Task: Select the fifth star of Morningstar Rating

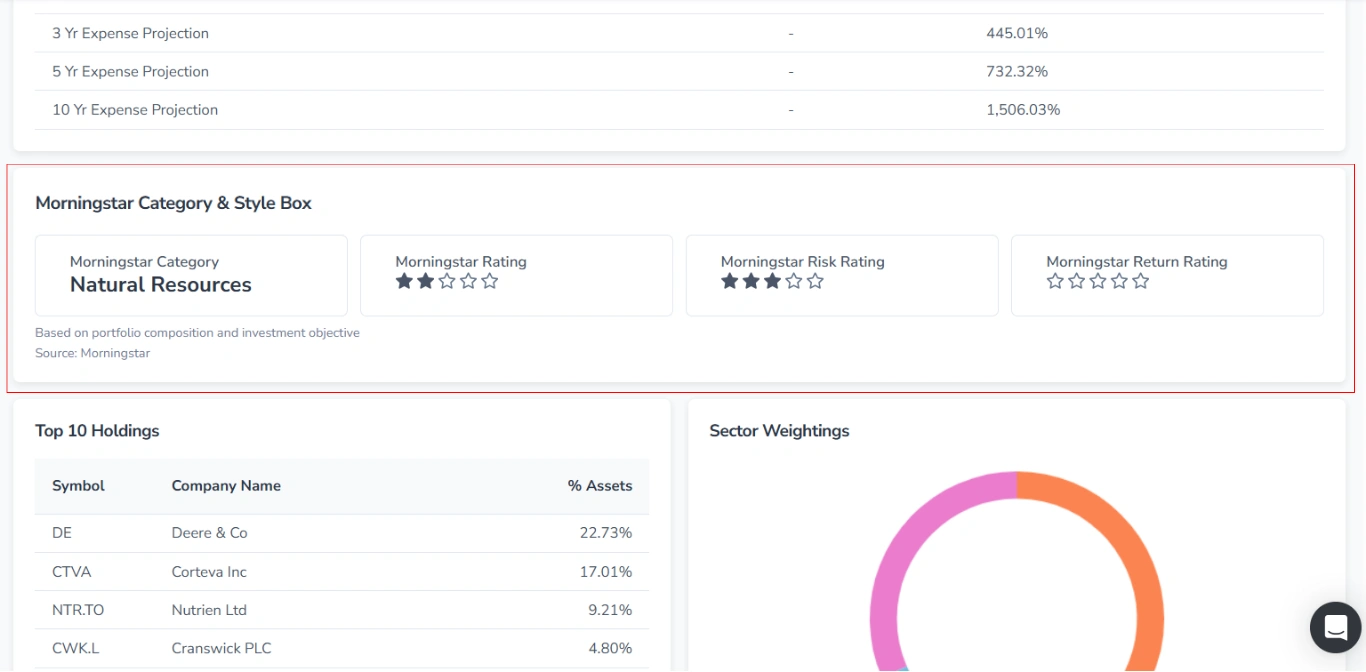Action: click(x=489, y=281)
